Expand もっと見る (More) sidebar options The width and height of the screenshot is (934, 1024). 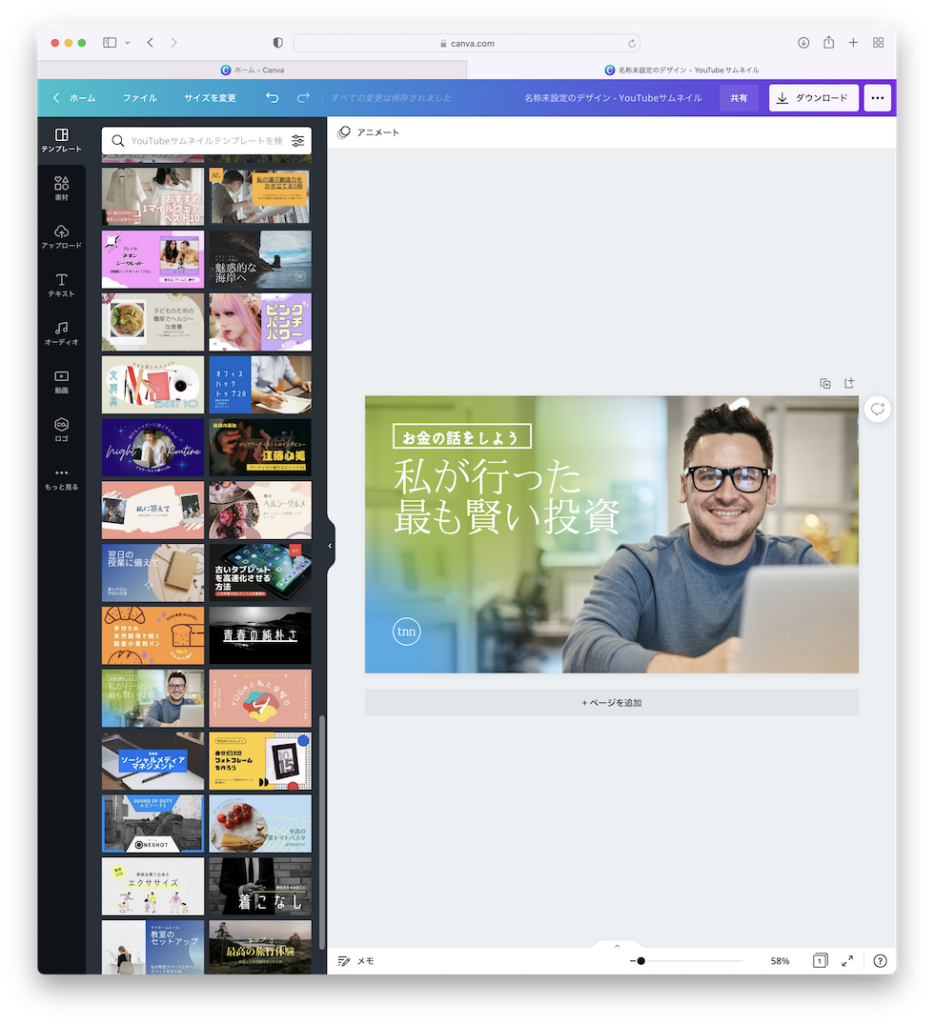(61, 478)
